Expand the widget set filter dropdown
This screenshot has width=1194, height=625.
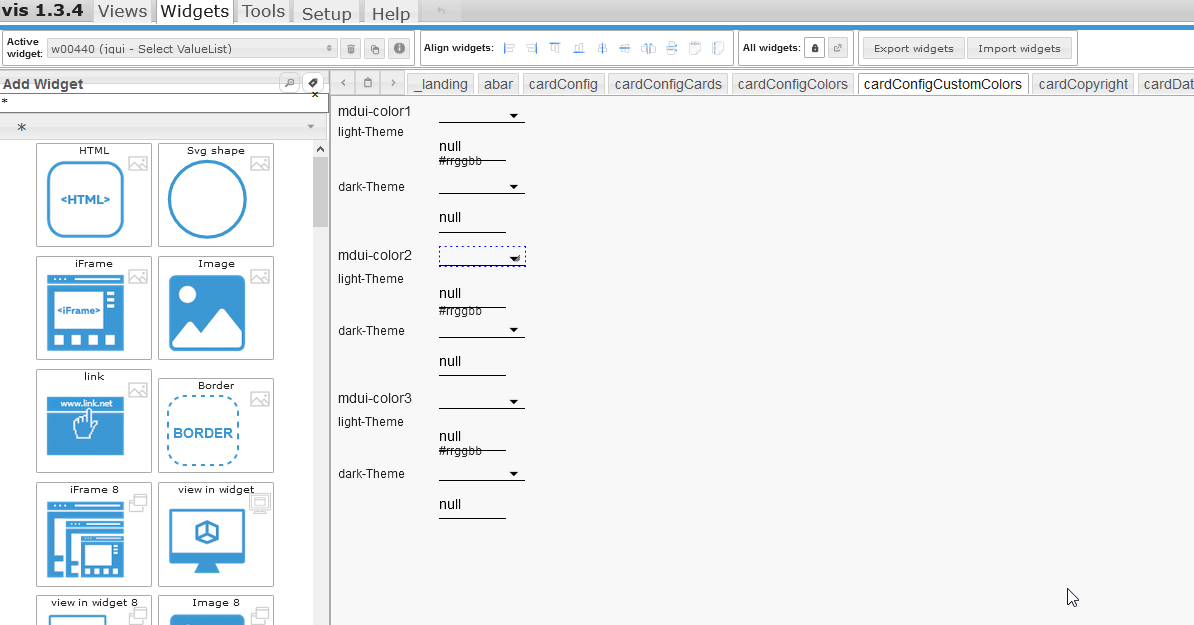[160, 127]
